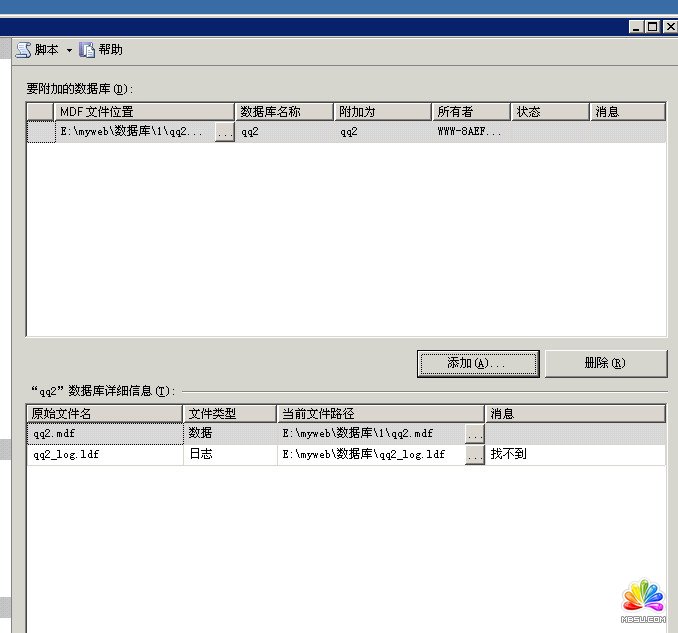Click 状态 column header

point(550,112)
